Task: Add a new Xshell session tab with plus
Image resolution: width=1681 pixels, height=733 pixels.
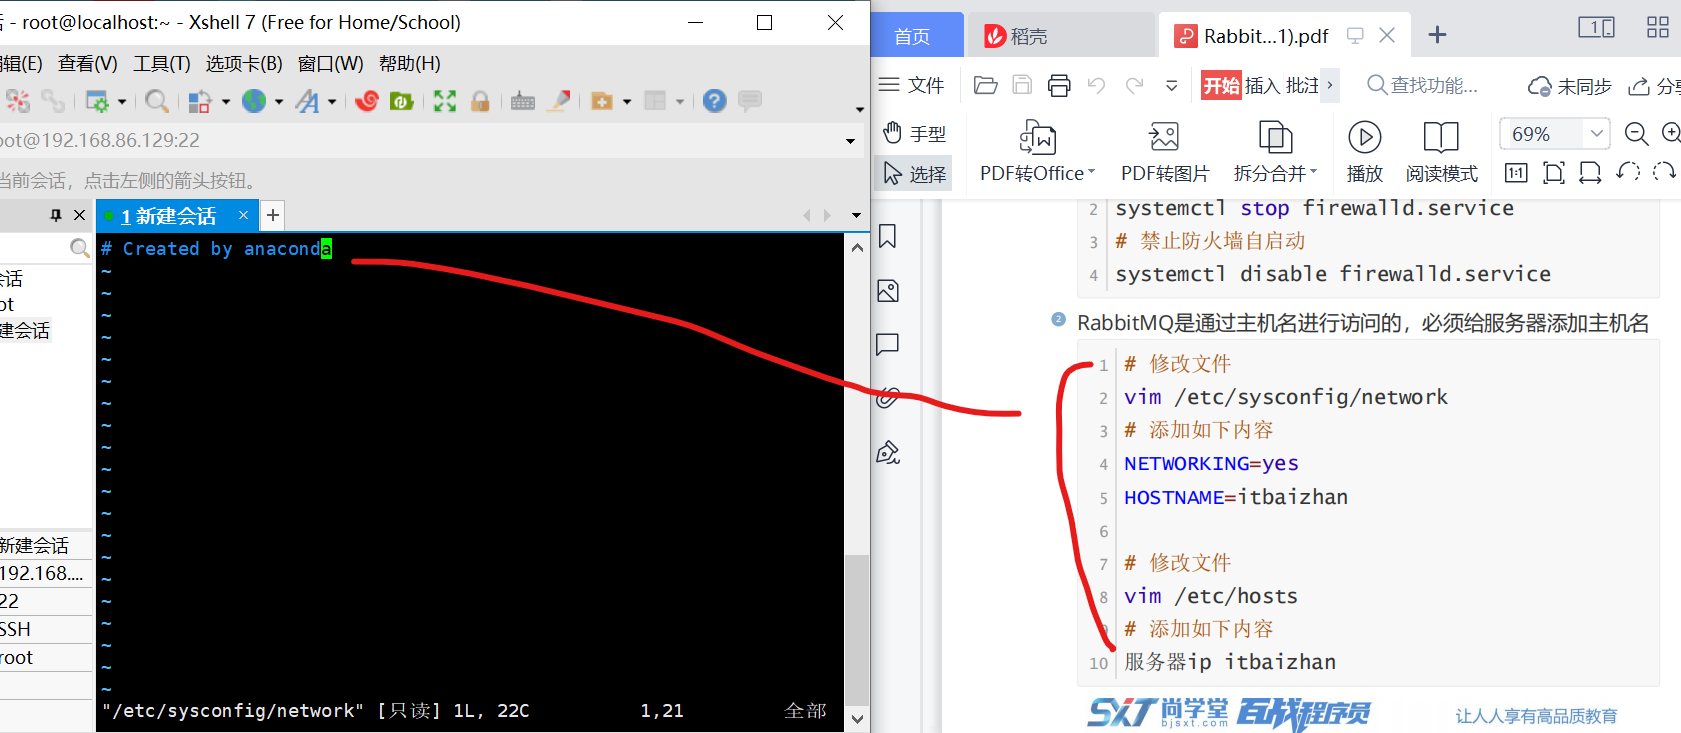Action: tap(273, 215)
